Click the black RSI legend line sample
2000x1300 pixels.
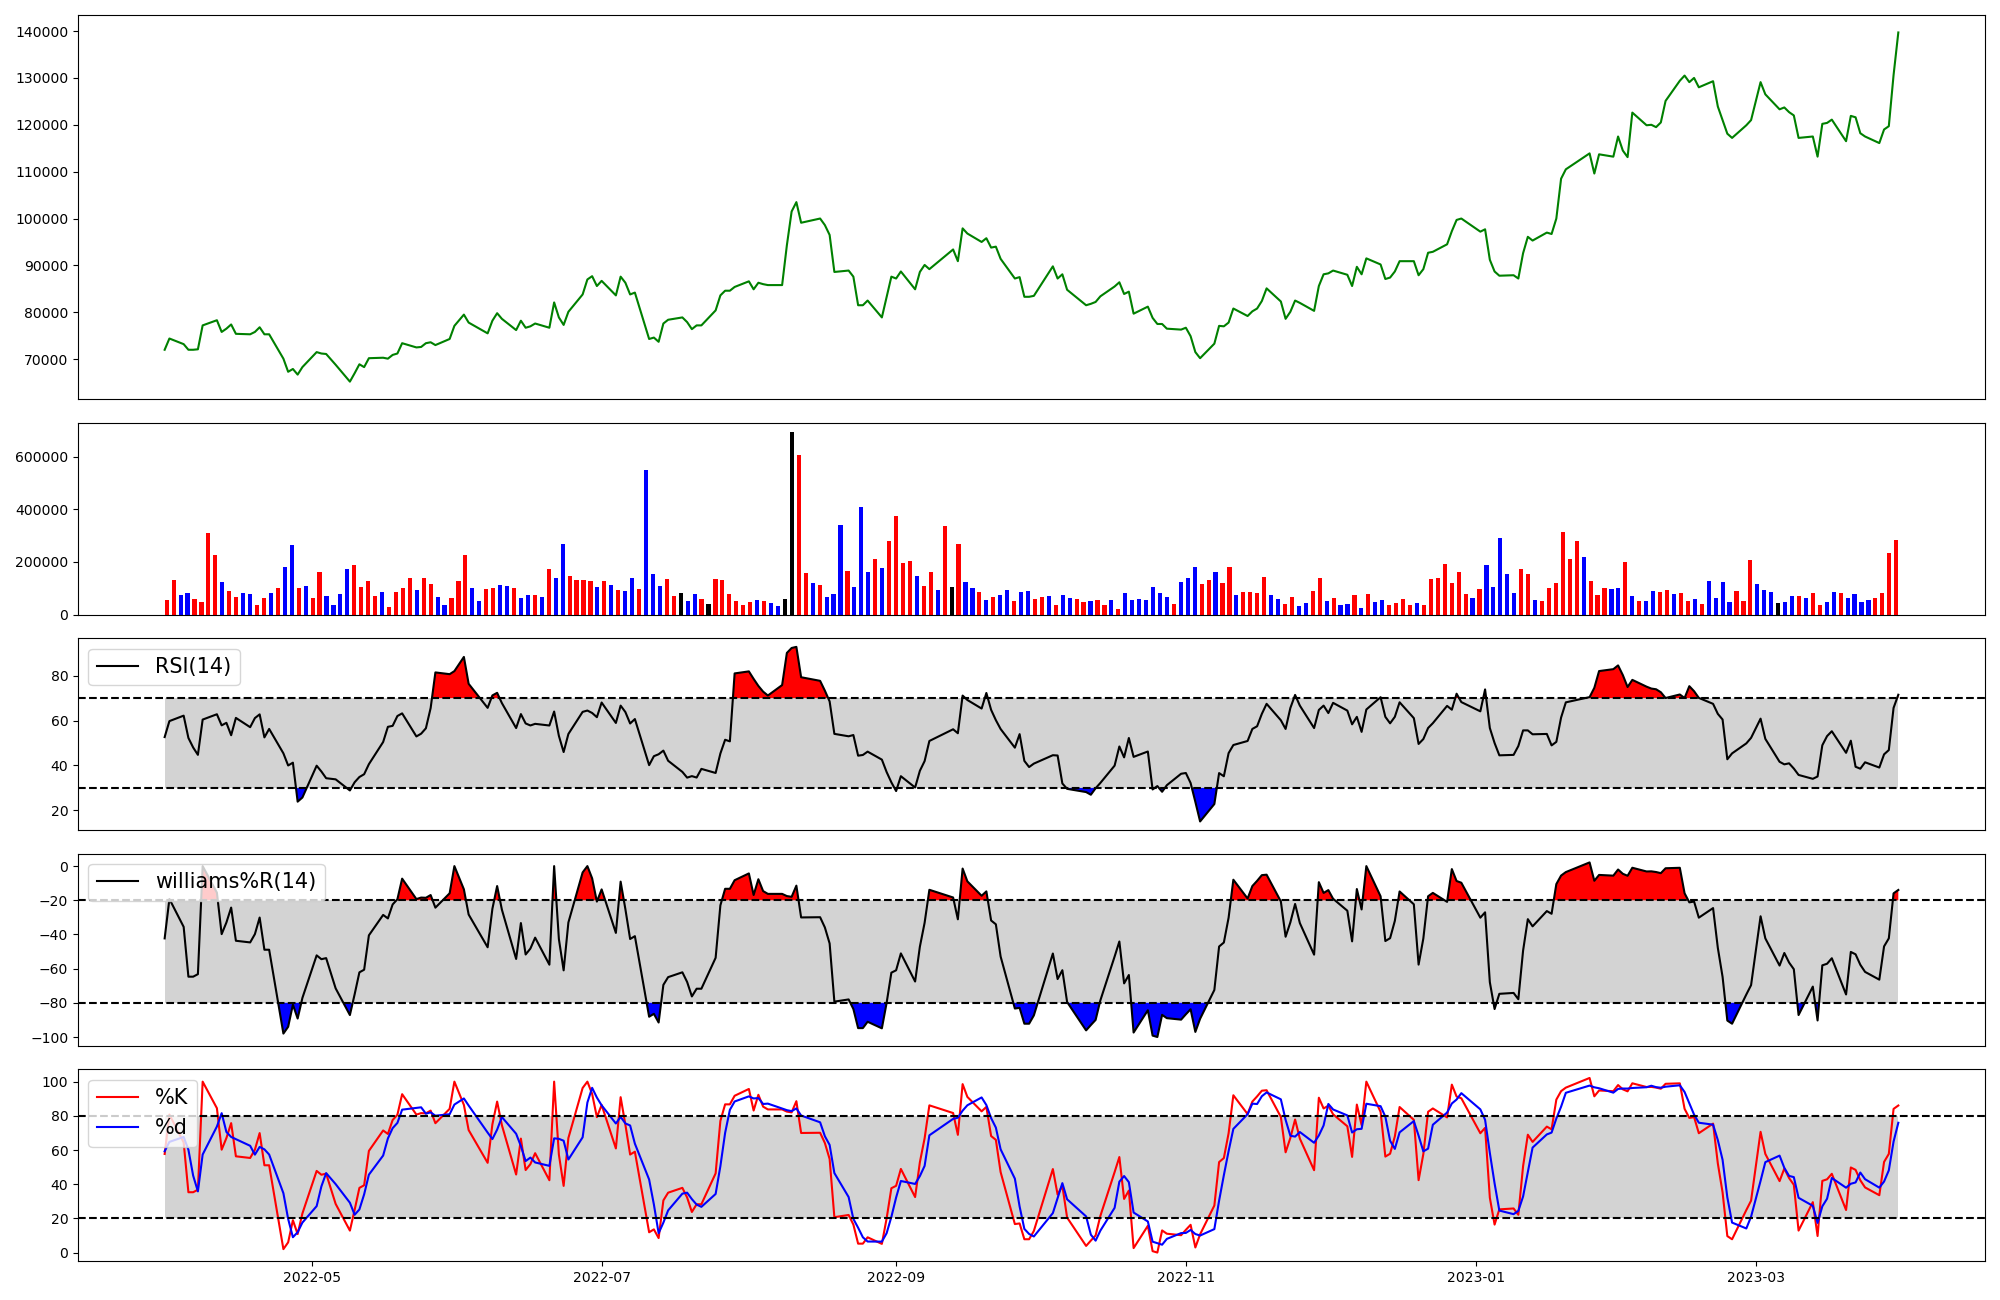(x=116, y=666)
